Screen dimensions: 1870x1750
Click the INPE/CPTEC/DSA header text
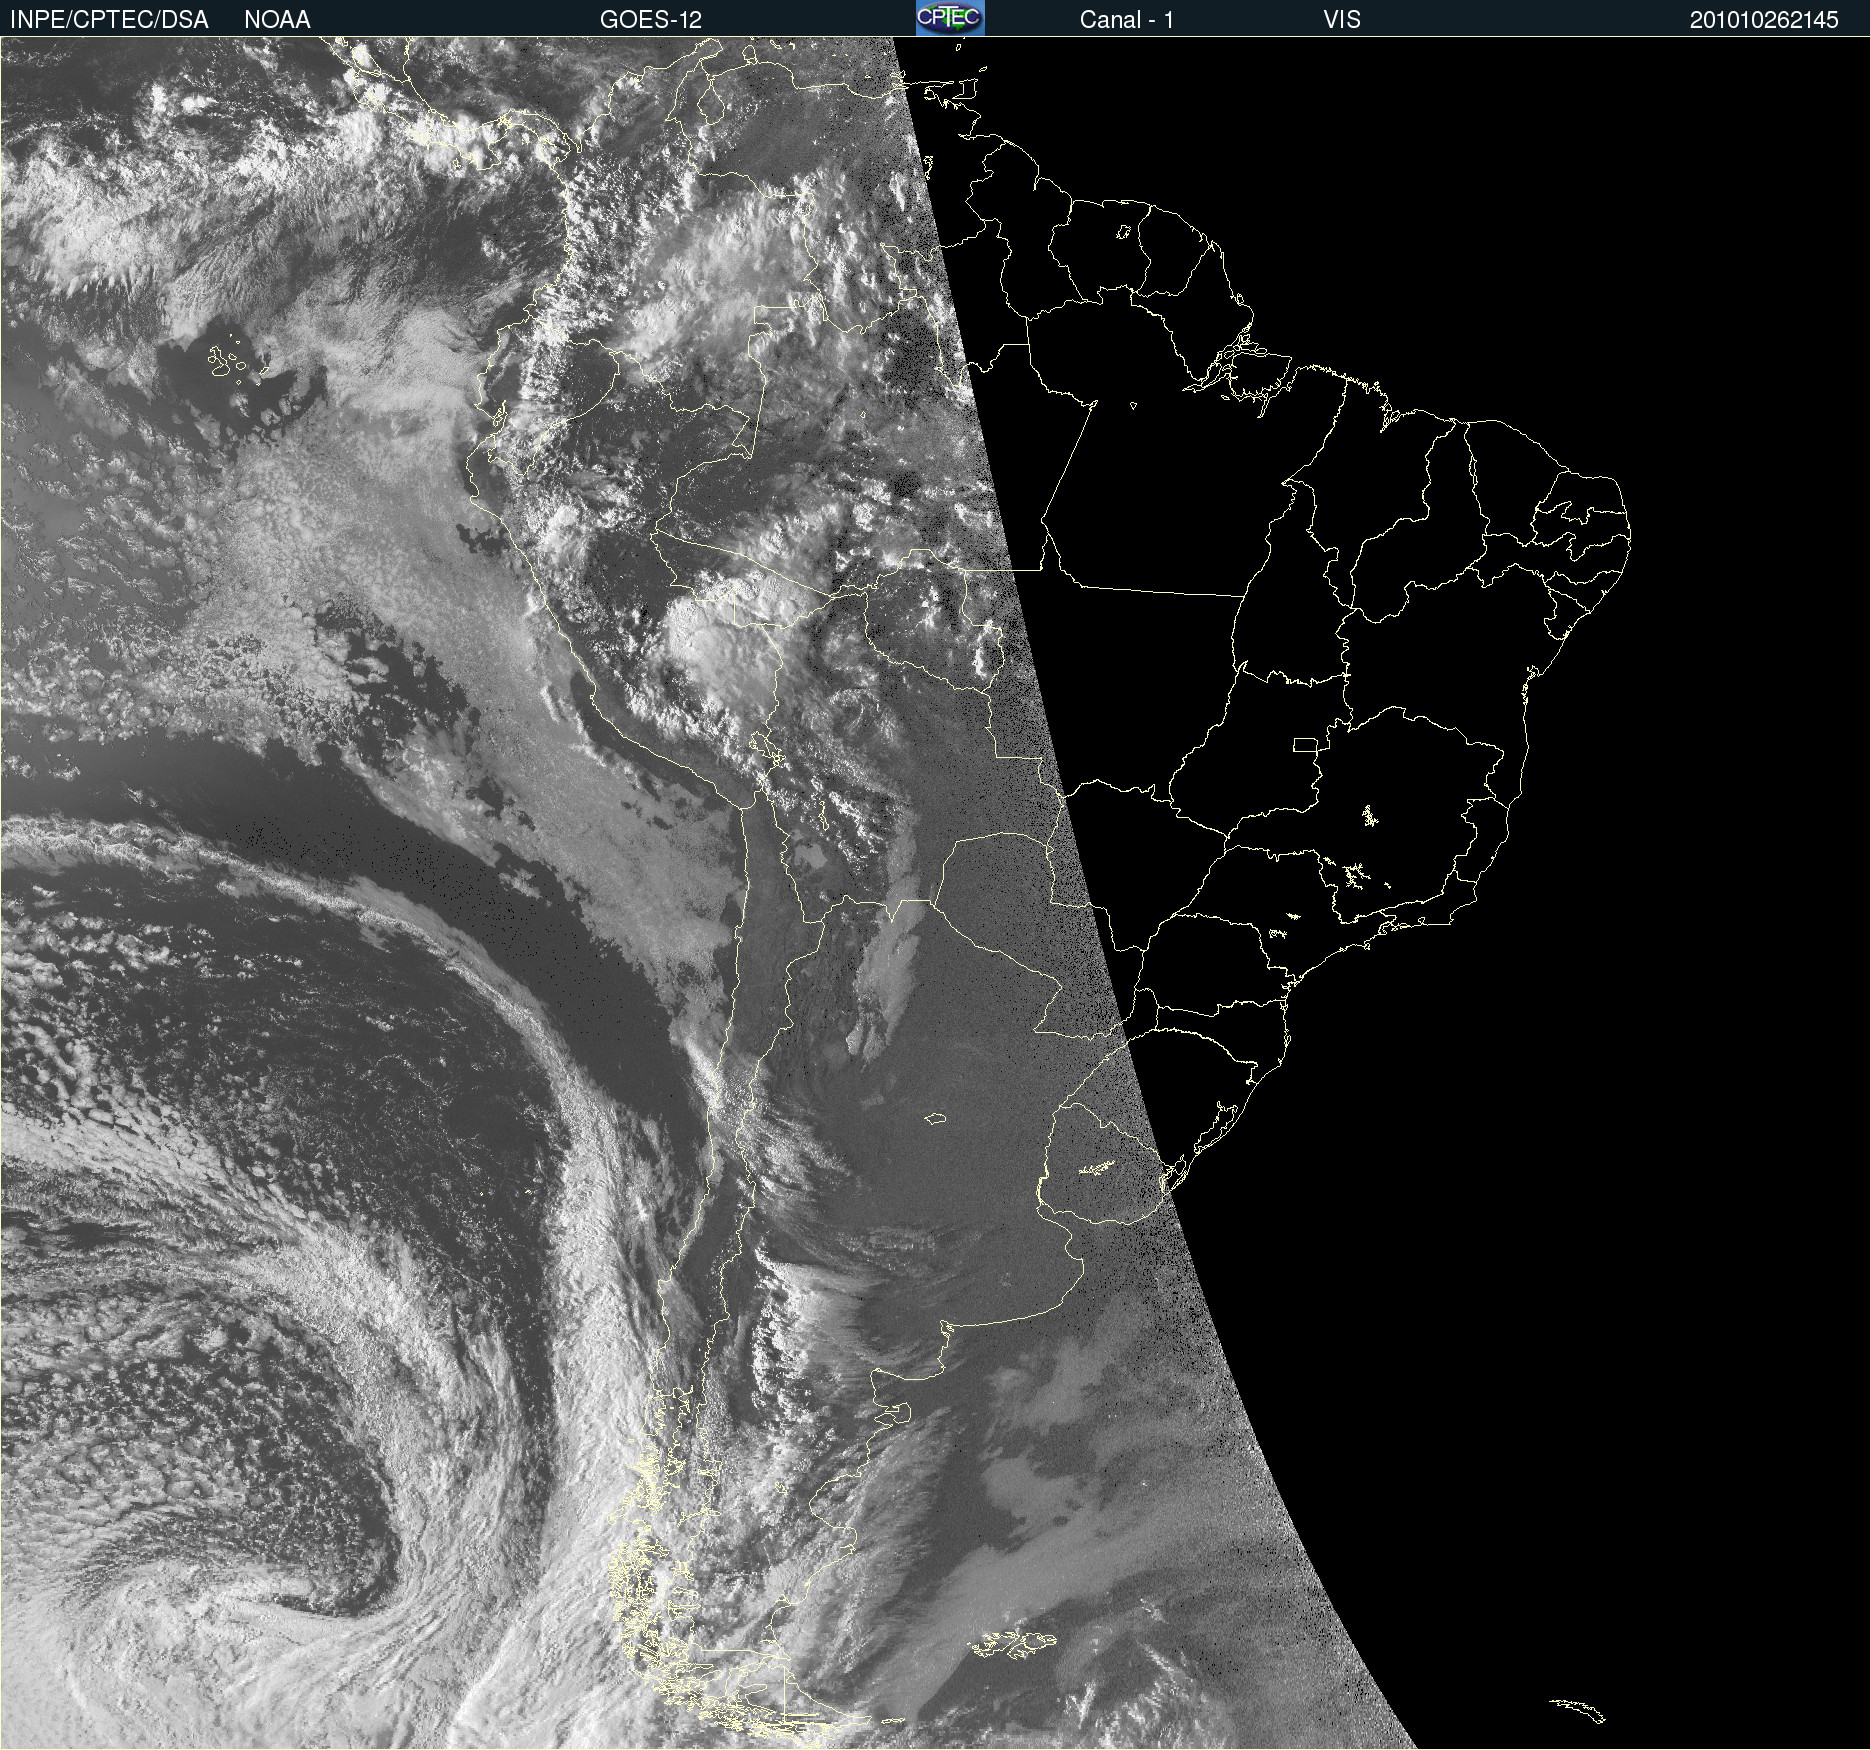[109, 20]
